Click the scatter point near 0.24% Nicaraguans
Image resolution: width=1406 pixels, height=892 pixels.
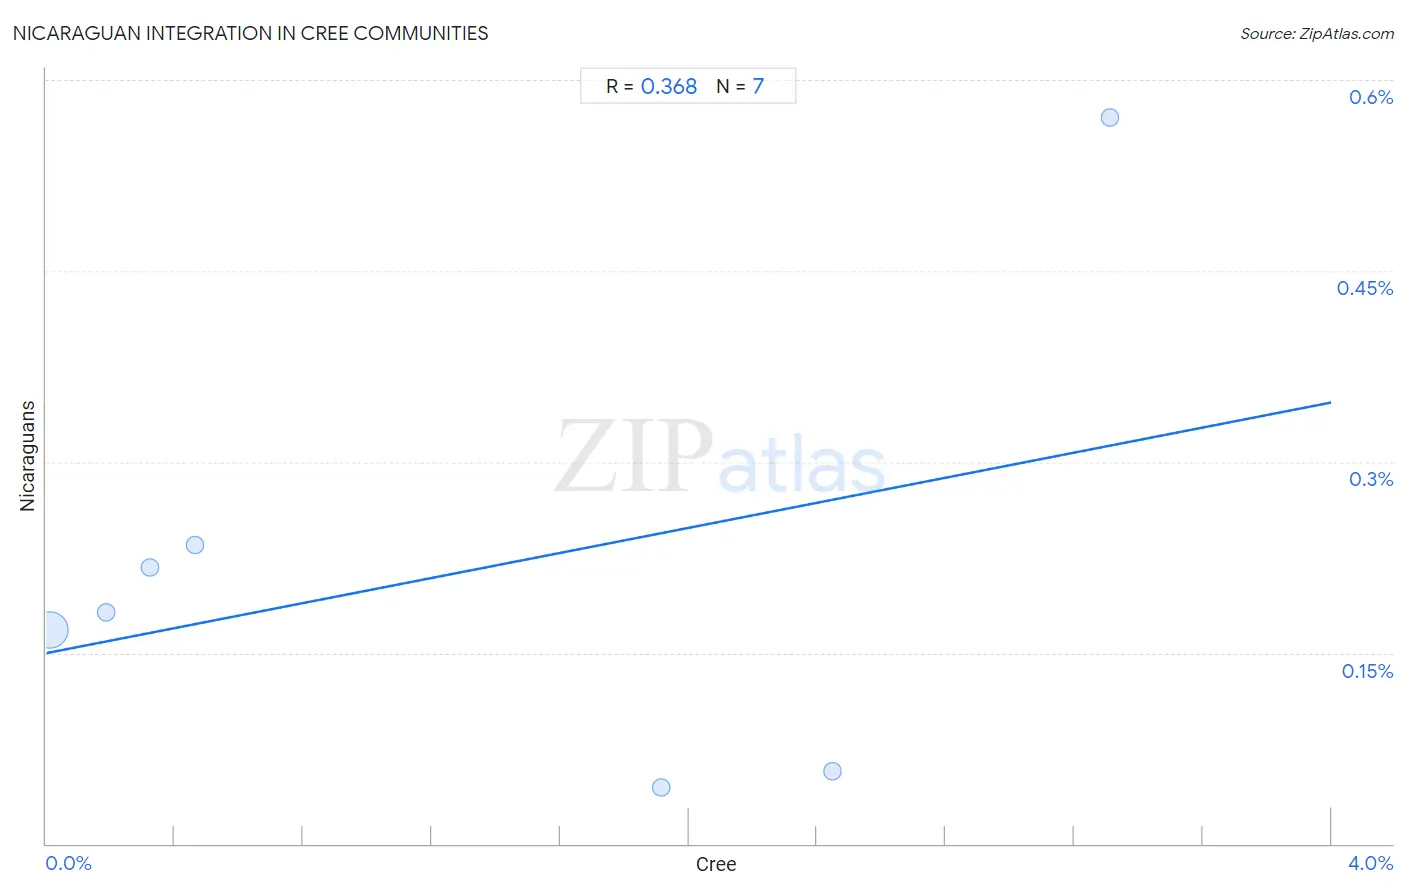click(195, 545)
